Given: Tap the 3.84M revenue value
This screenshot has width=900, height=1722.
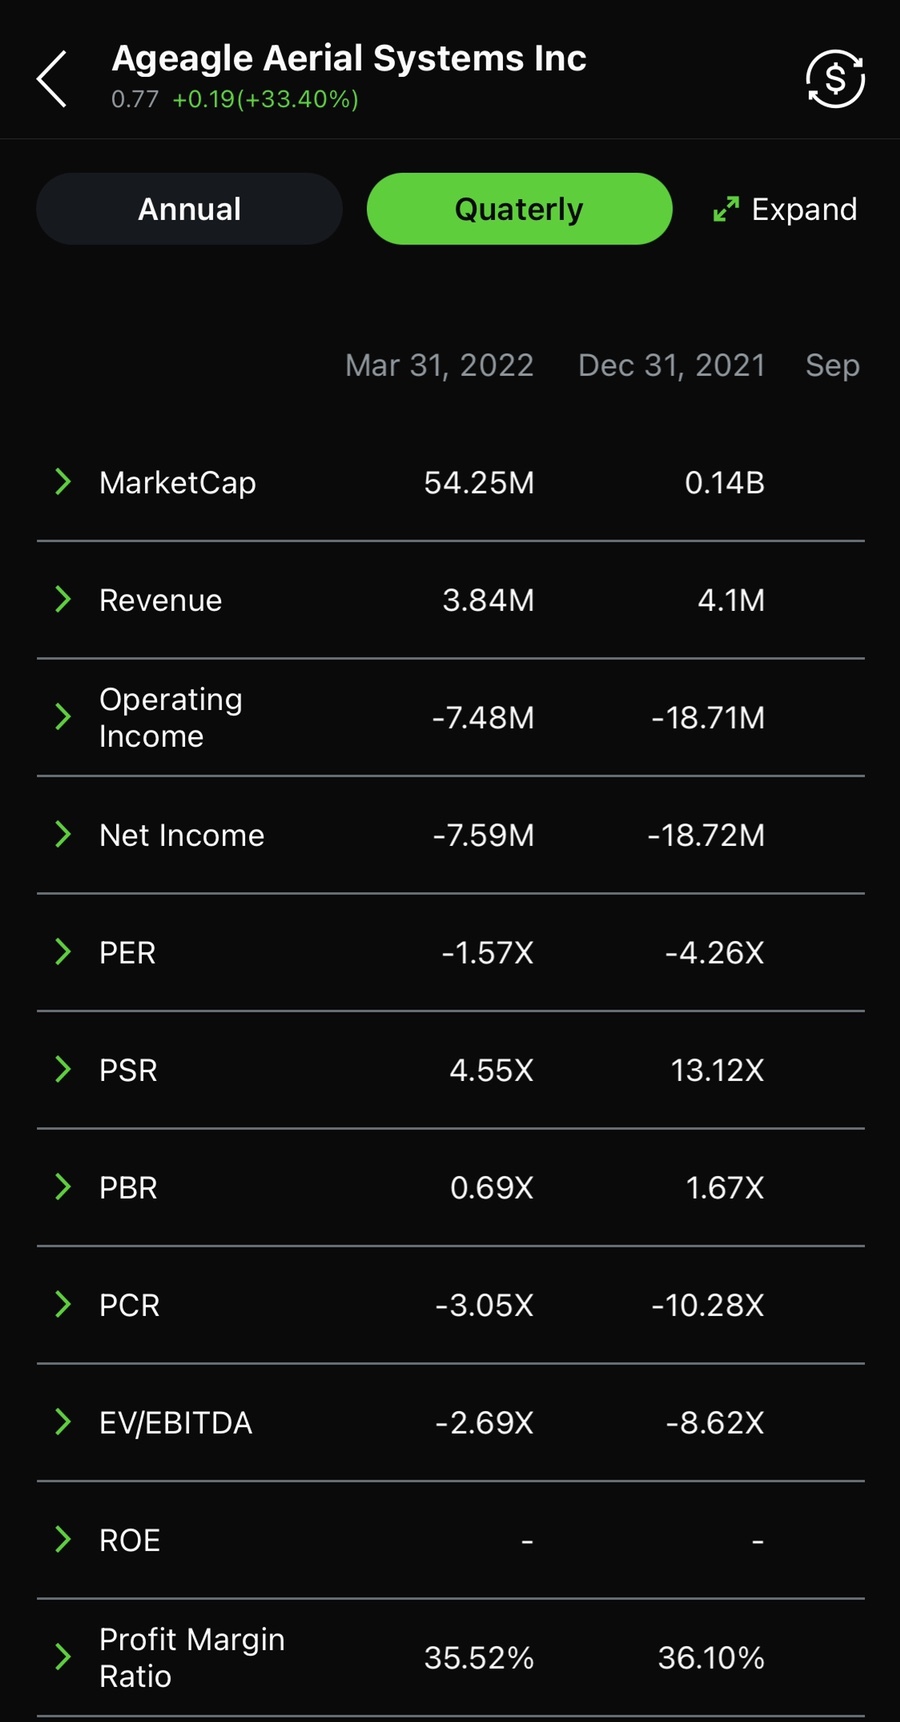Looking at the screenshot, I should (488, 600).
